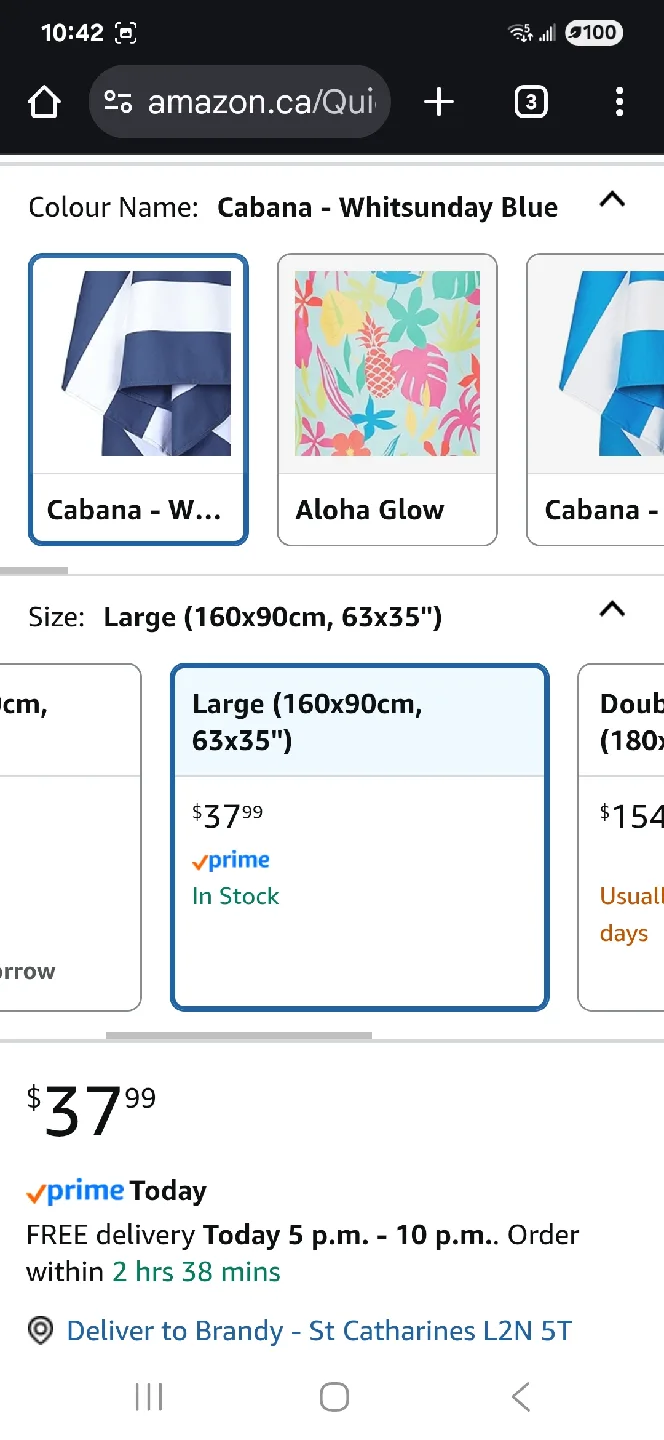Tap the recent apps navigation button

click(x=148, y=1396)
